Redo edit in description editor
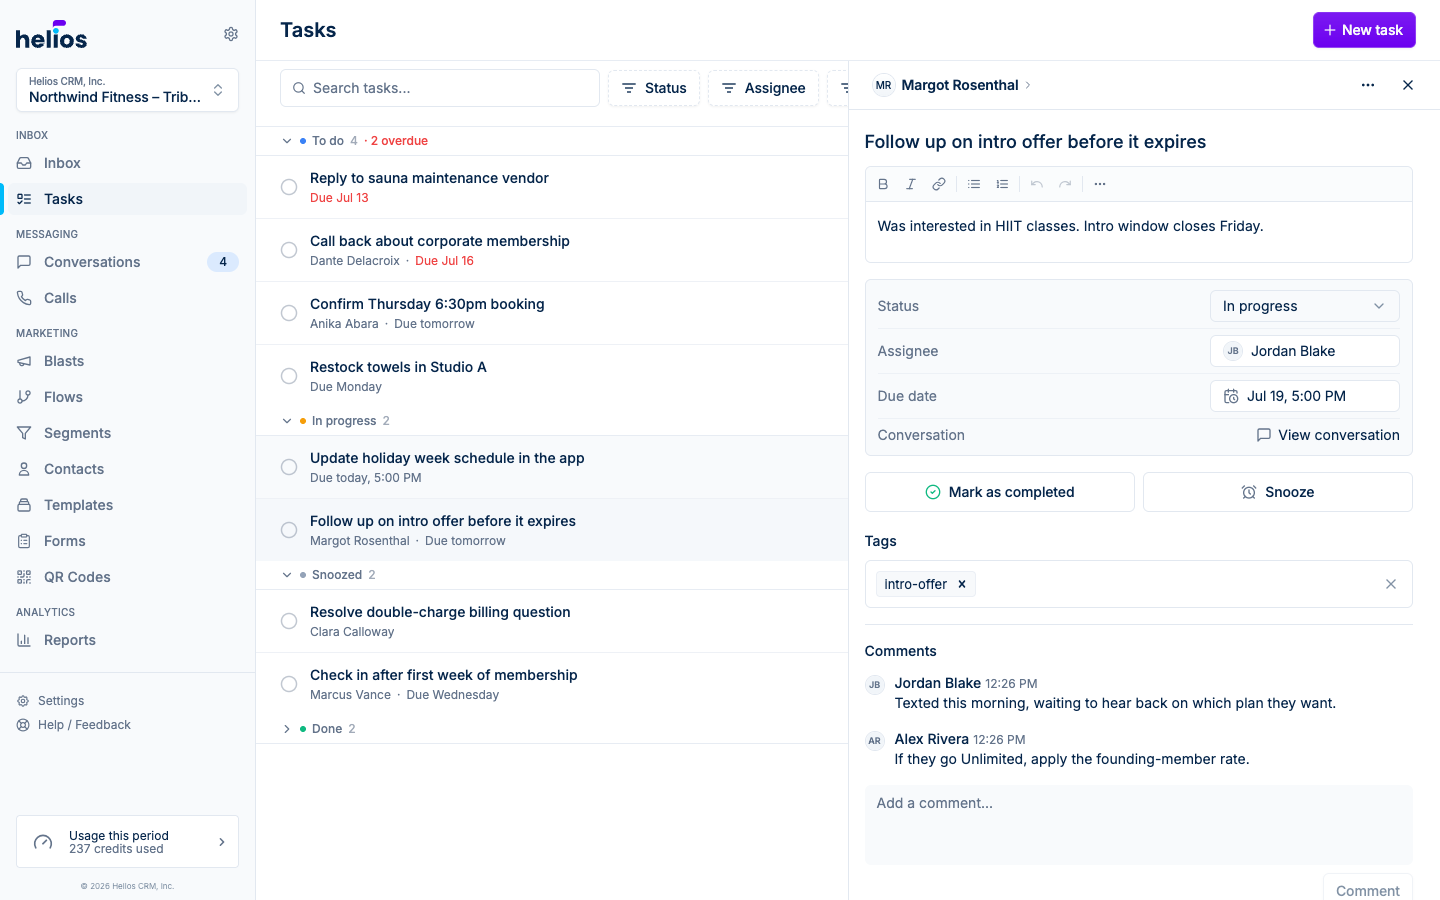1440x900 pixels. tap(1065, 184)
